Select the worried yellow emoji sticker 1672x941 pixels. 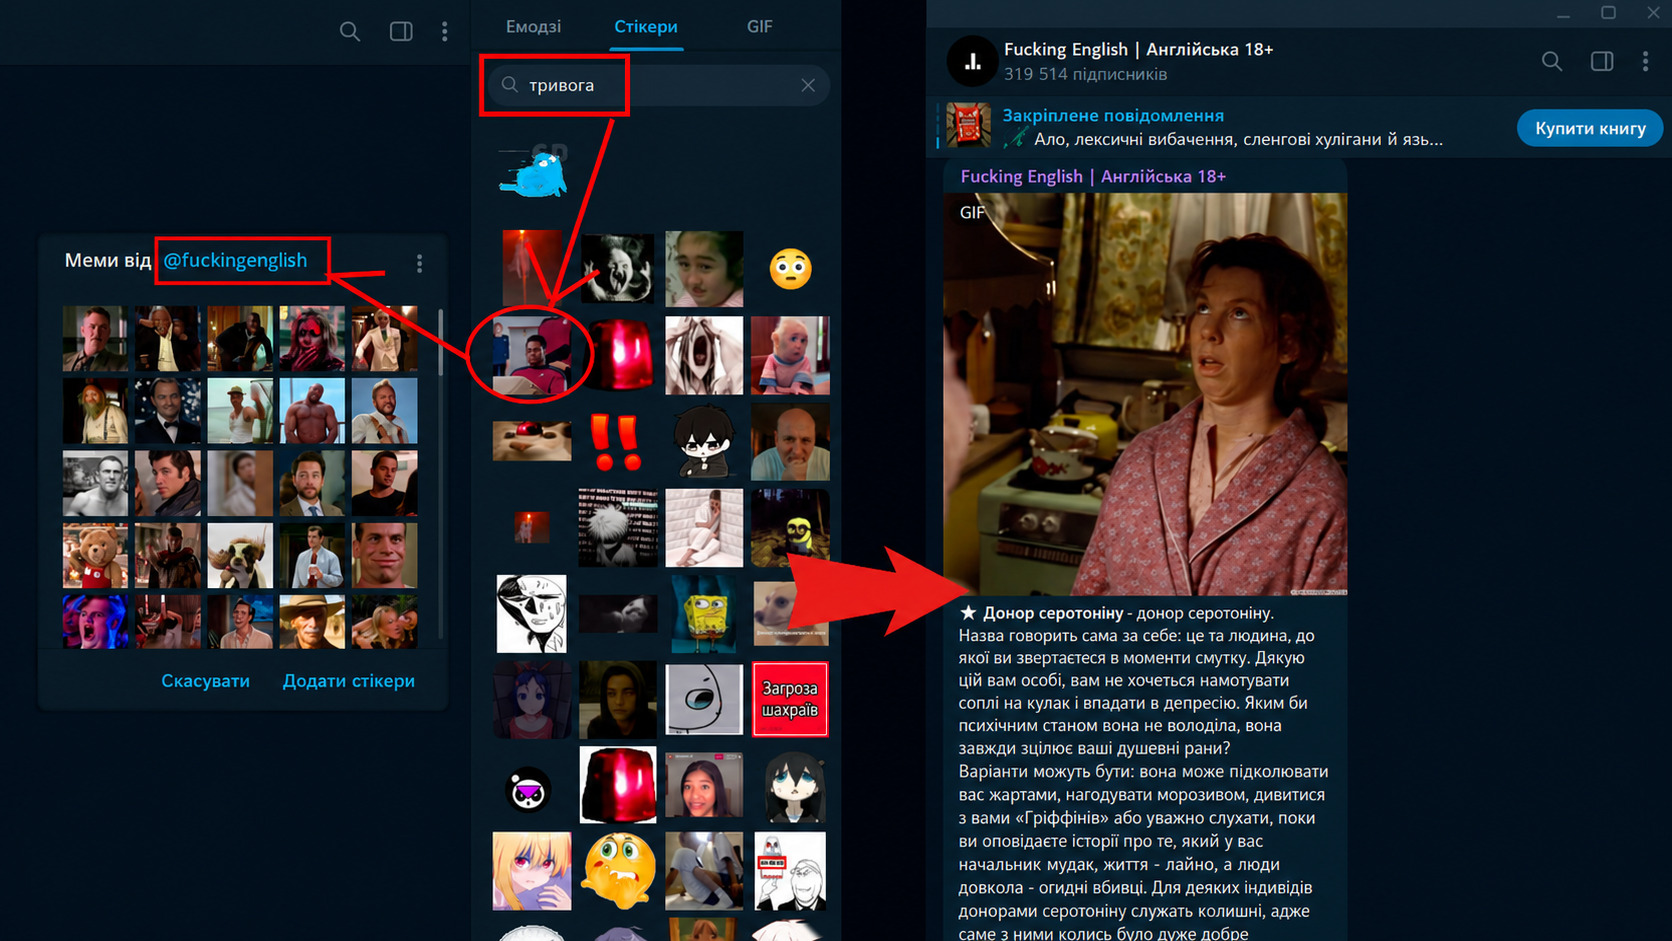click(x=618, y=871)
